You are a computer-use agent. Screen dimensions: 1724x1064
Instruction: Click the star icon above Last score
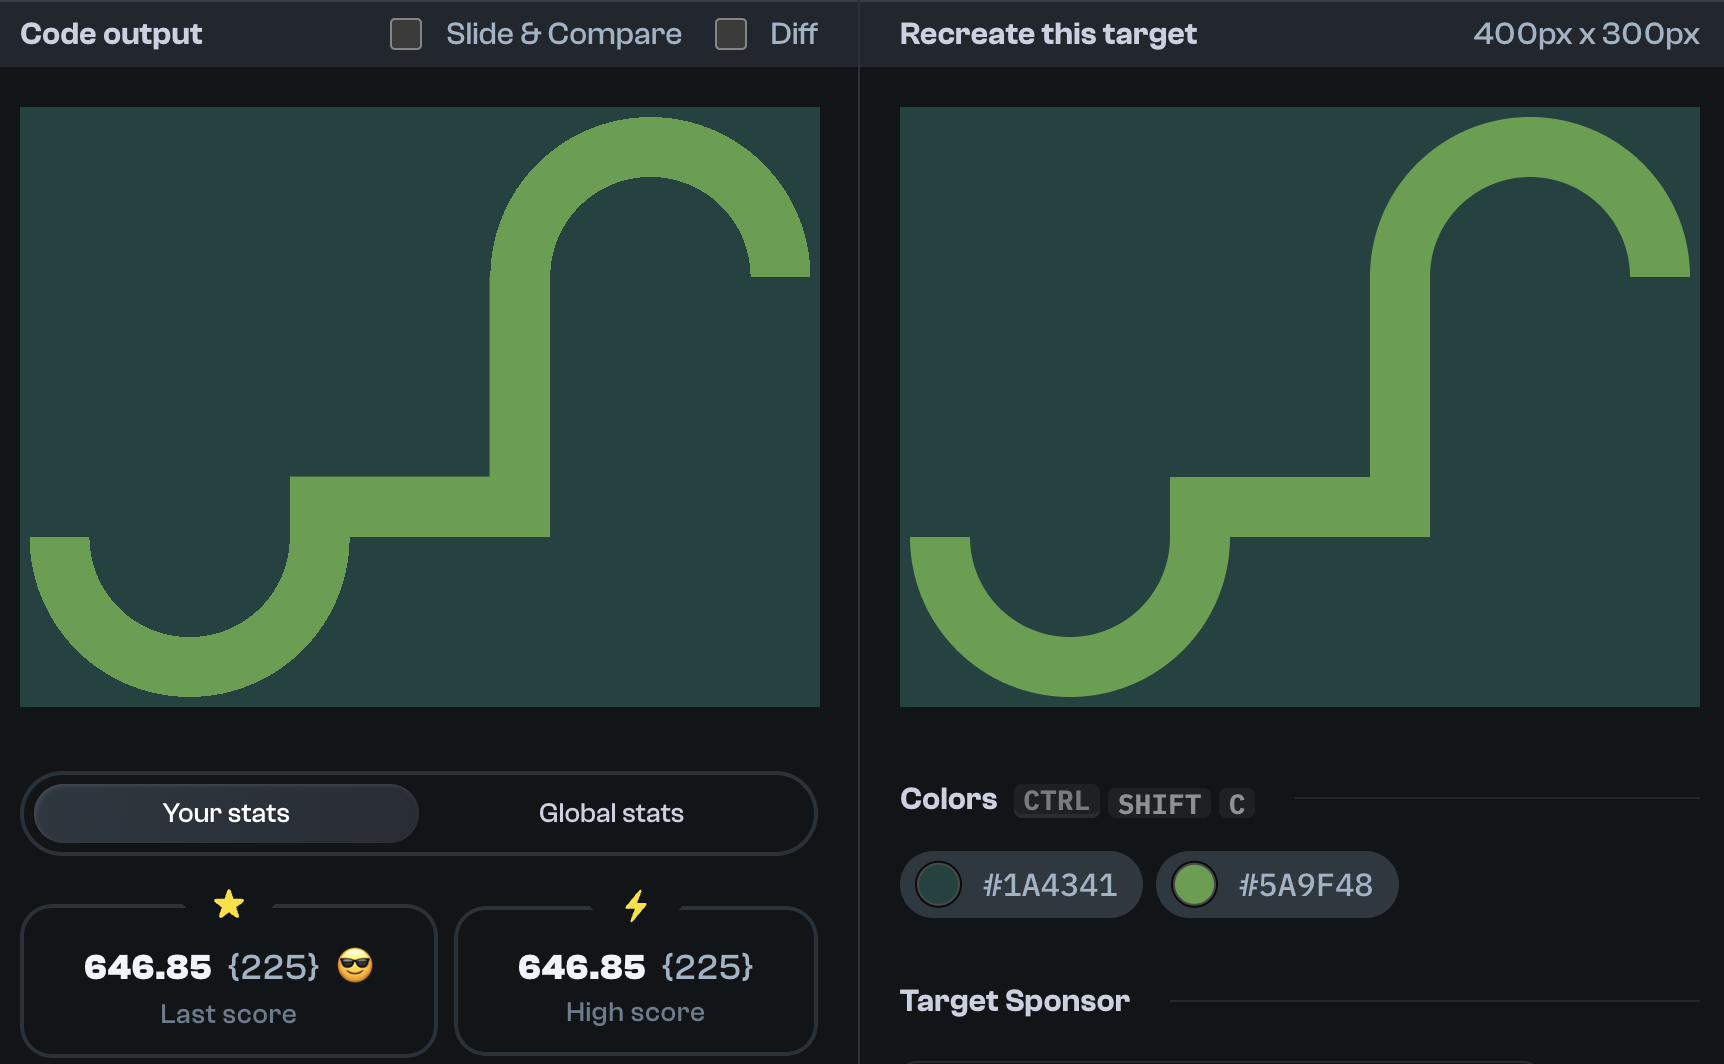(229, 904)
